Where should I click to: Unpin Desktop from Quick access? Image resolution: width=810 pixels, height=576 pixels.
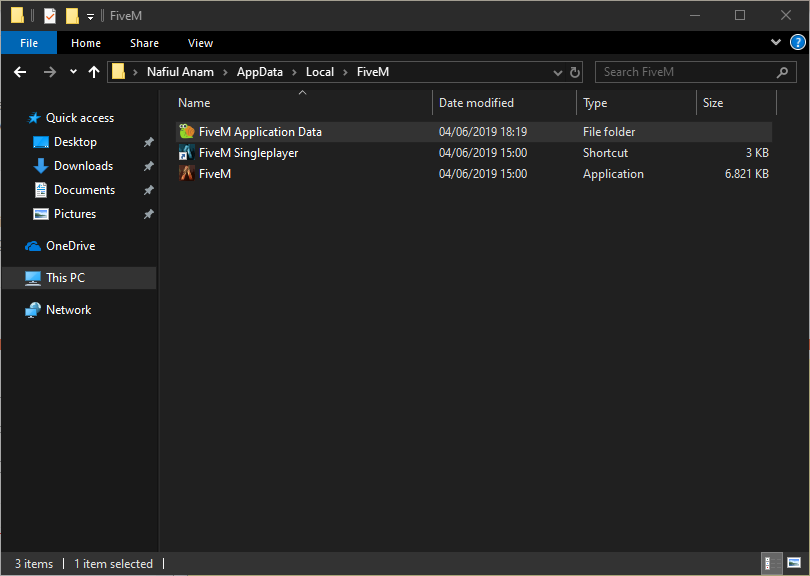[149, 142]
